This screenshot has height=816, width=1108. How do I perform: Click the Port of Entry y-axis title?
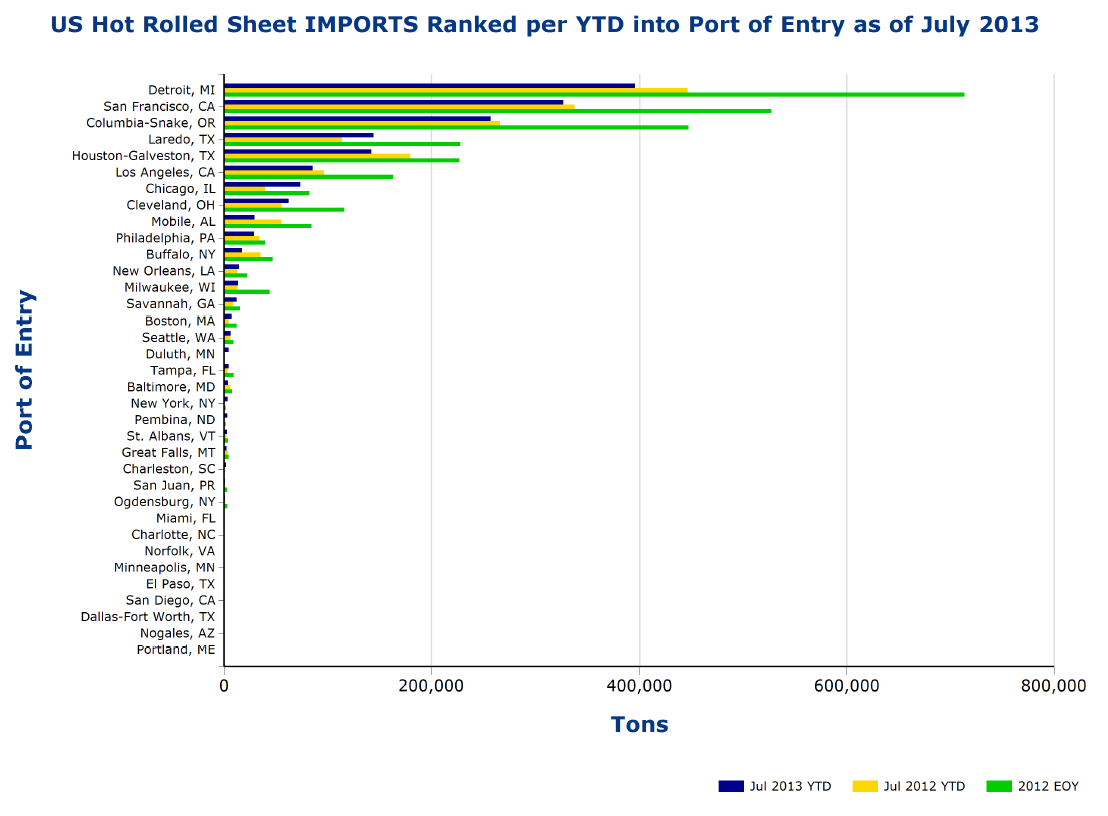25,370
